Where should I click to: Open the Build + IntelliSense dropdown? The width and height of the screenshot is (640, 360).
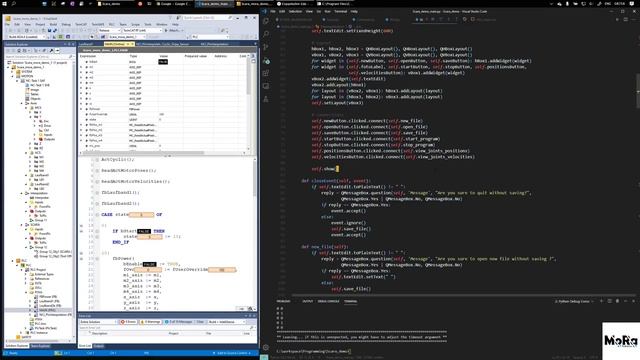[227, 322]
